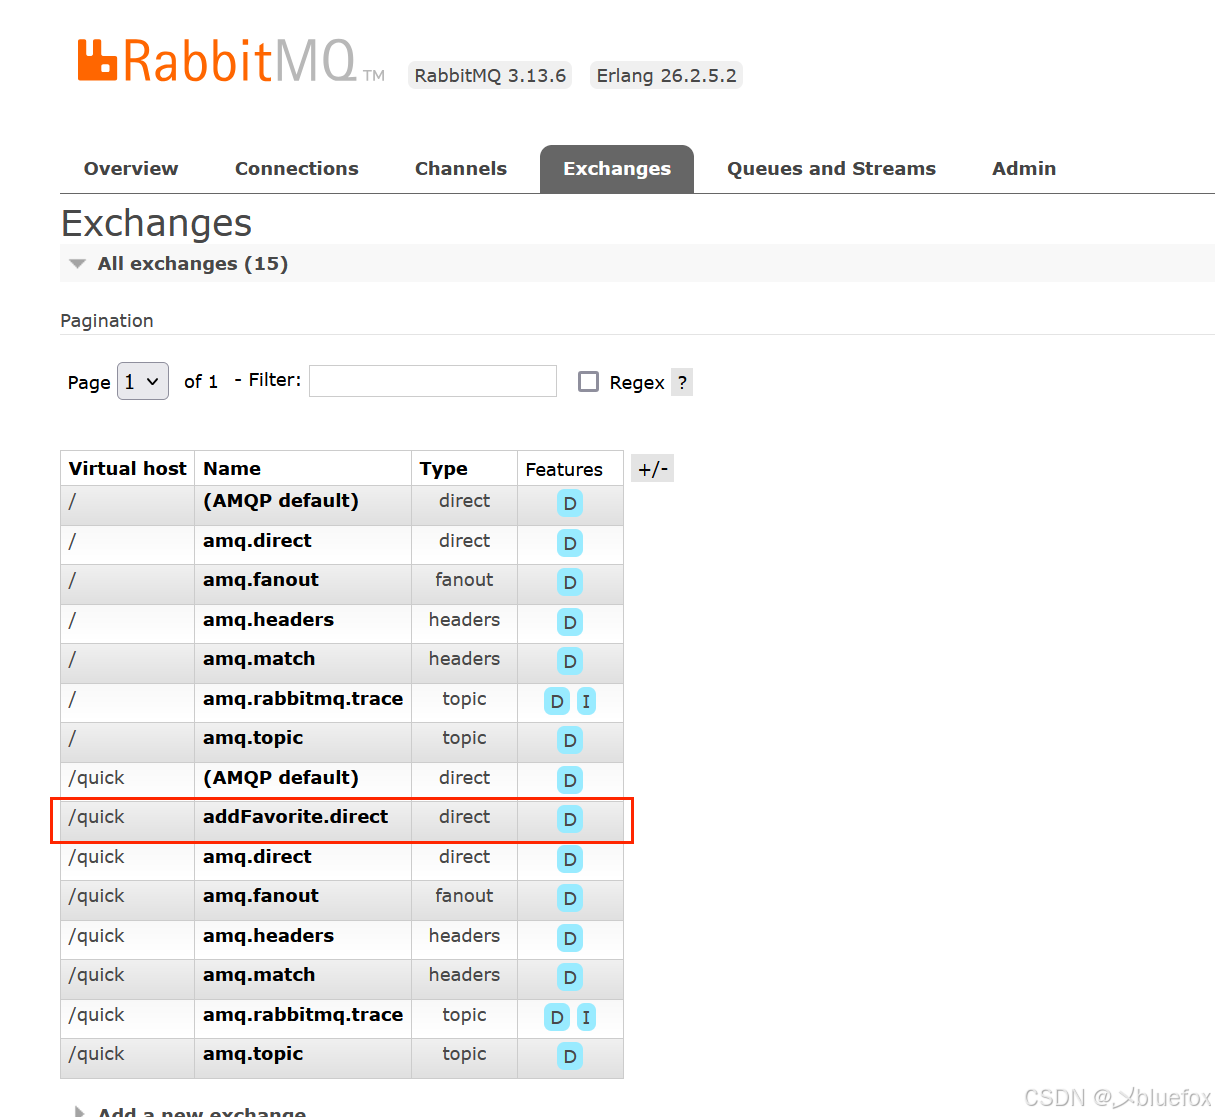The height and width of the screenshot is (1117, 1215).
Task: Open amq.direct exchange in /quick vhost
Action: click(257, 857)
